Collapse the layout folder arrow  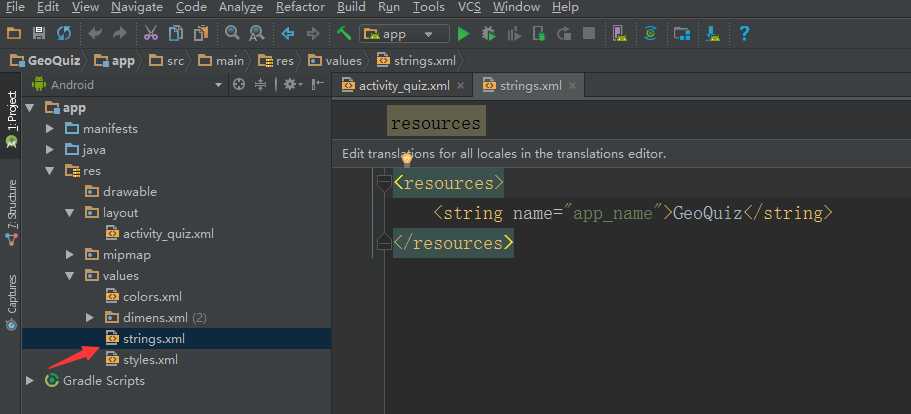click(70, 213)
